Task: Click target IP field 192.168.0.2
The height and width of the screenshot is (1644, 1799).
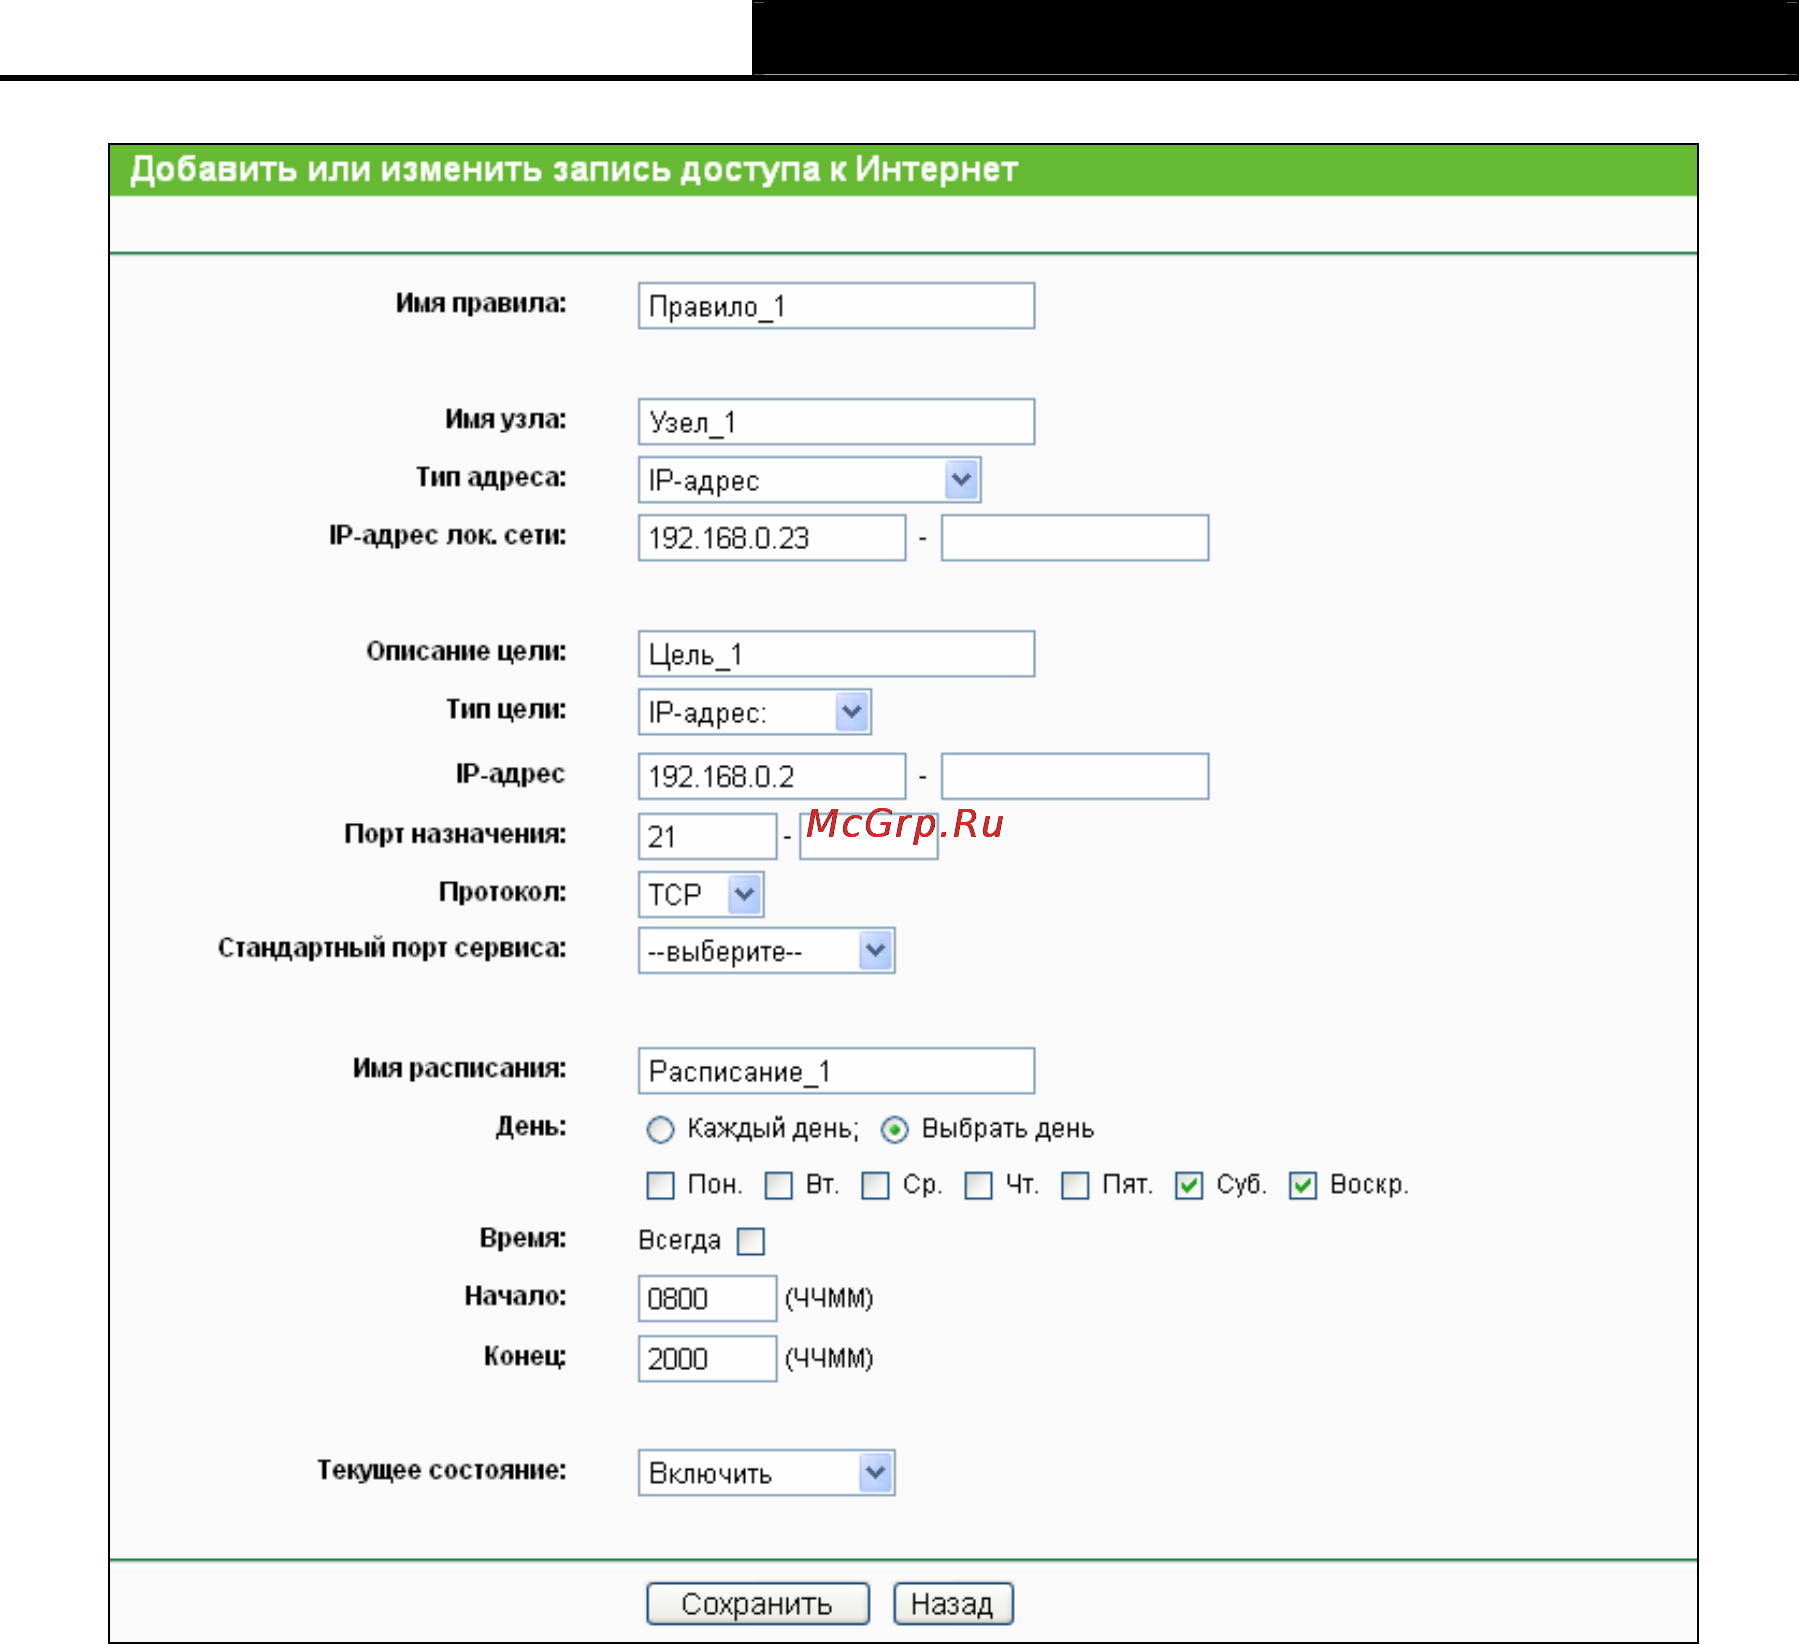Action: coord(772,776)
